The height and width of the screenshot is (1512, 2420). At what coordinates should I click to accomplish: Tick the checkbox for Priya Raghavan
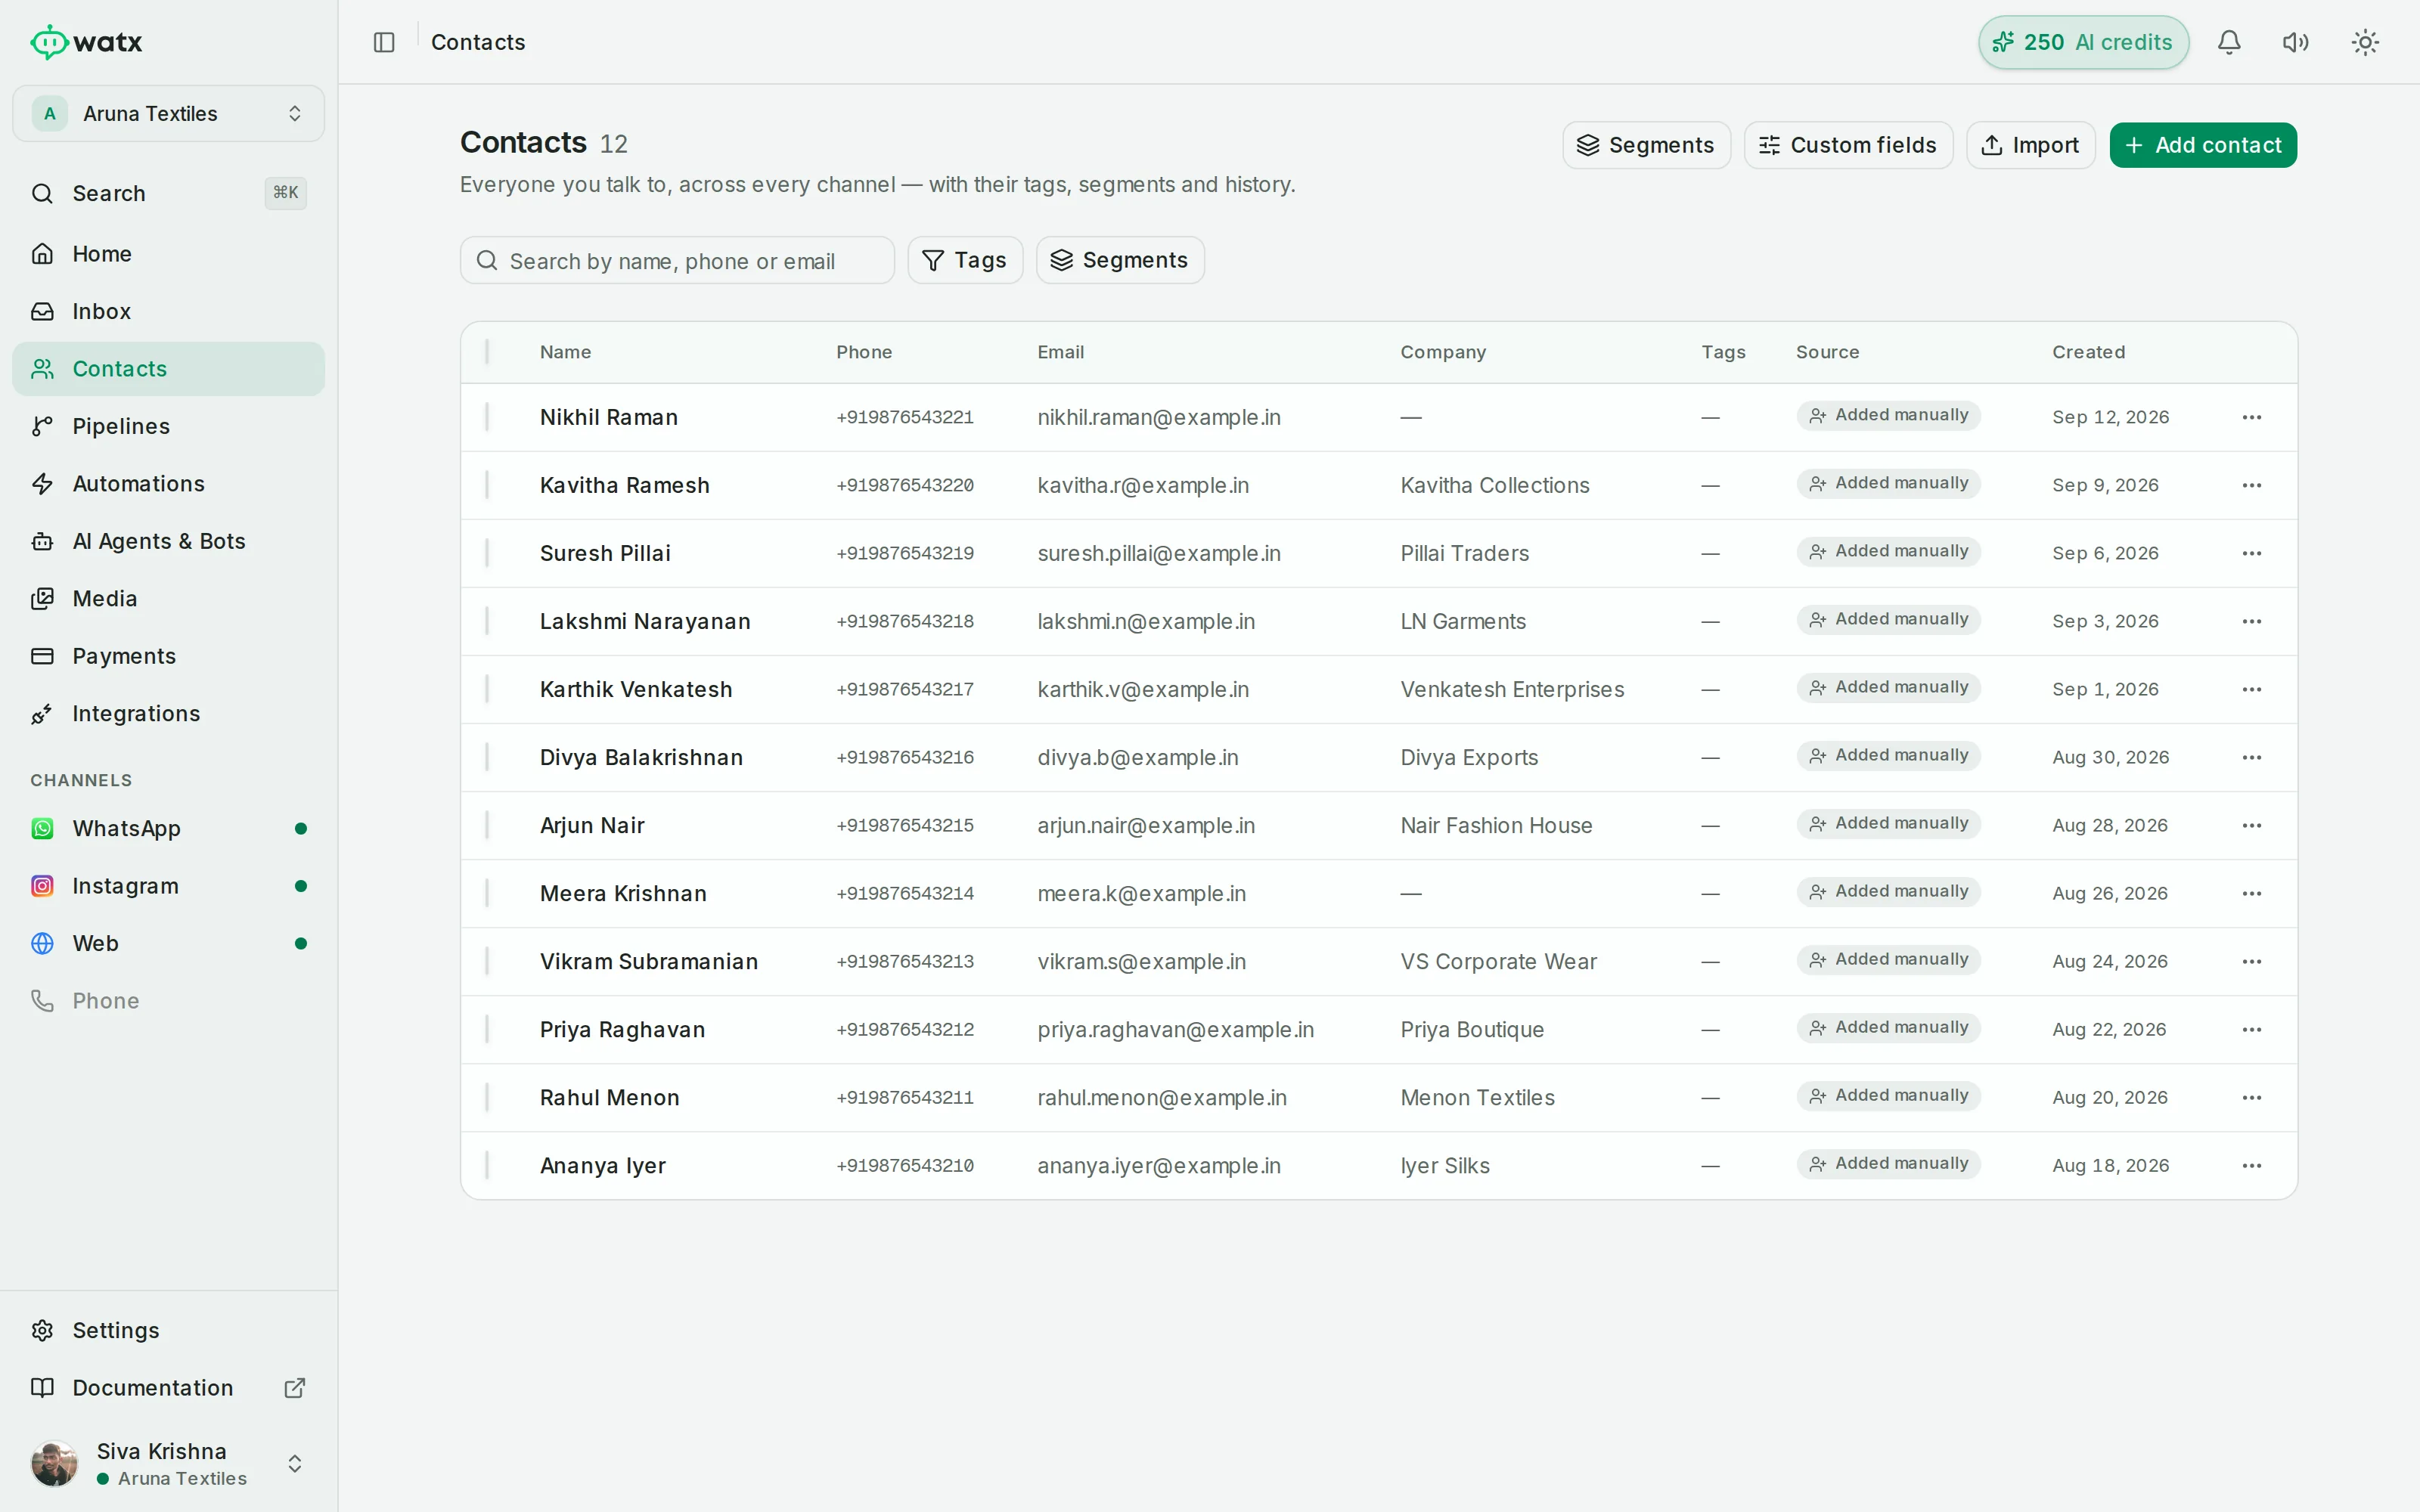click(487, 1029)
